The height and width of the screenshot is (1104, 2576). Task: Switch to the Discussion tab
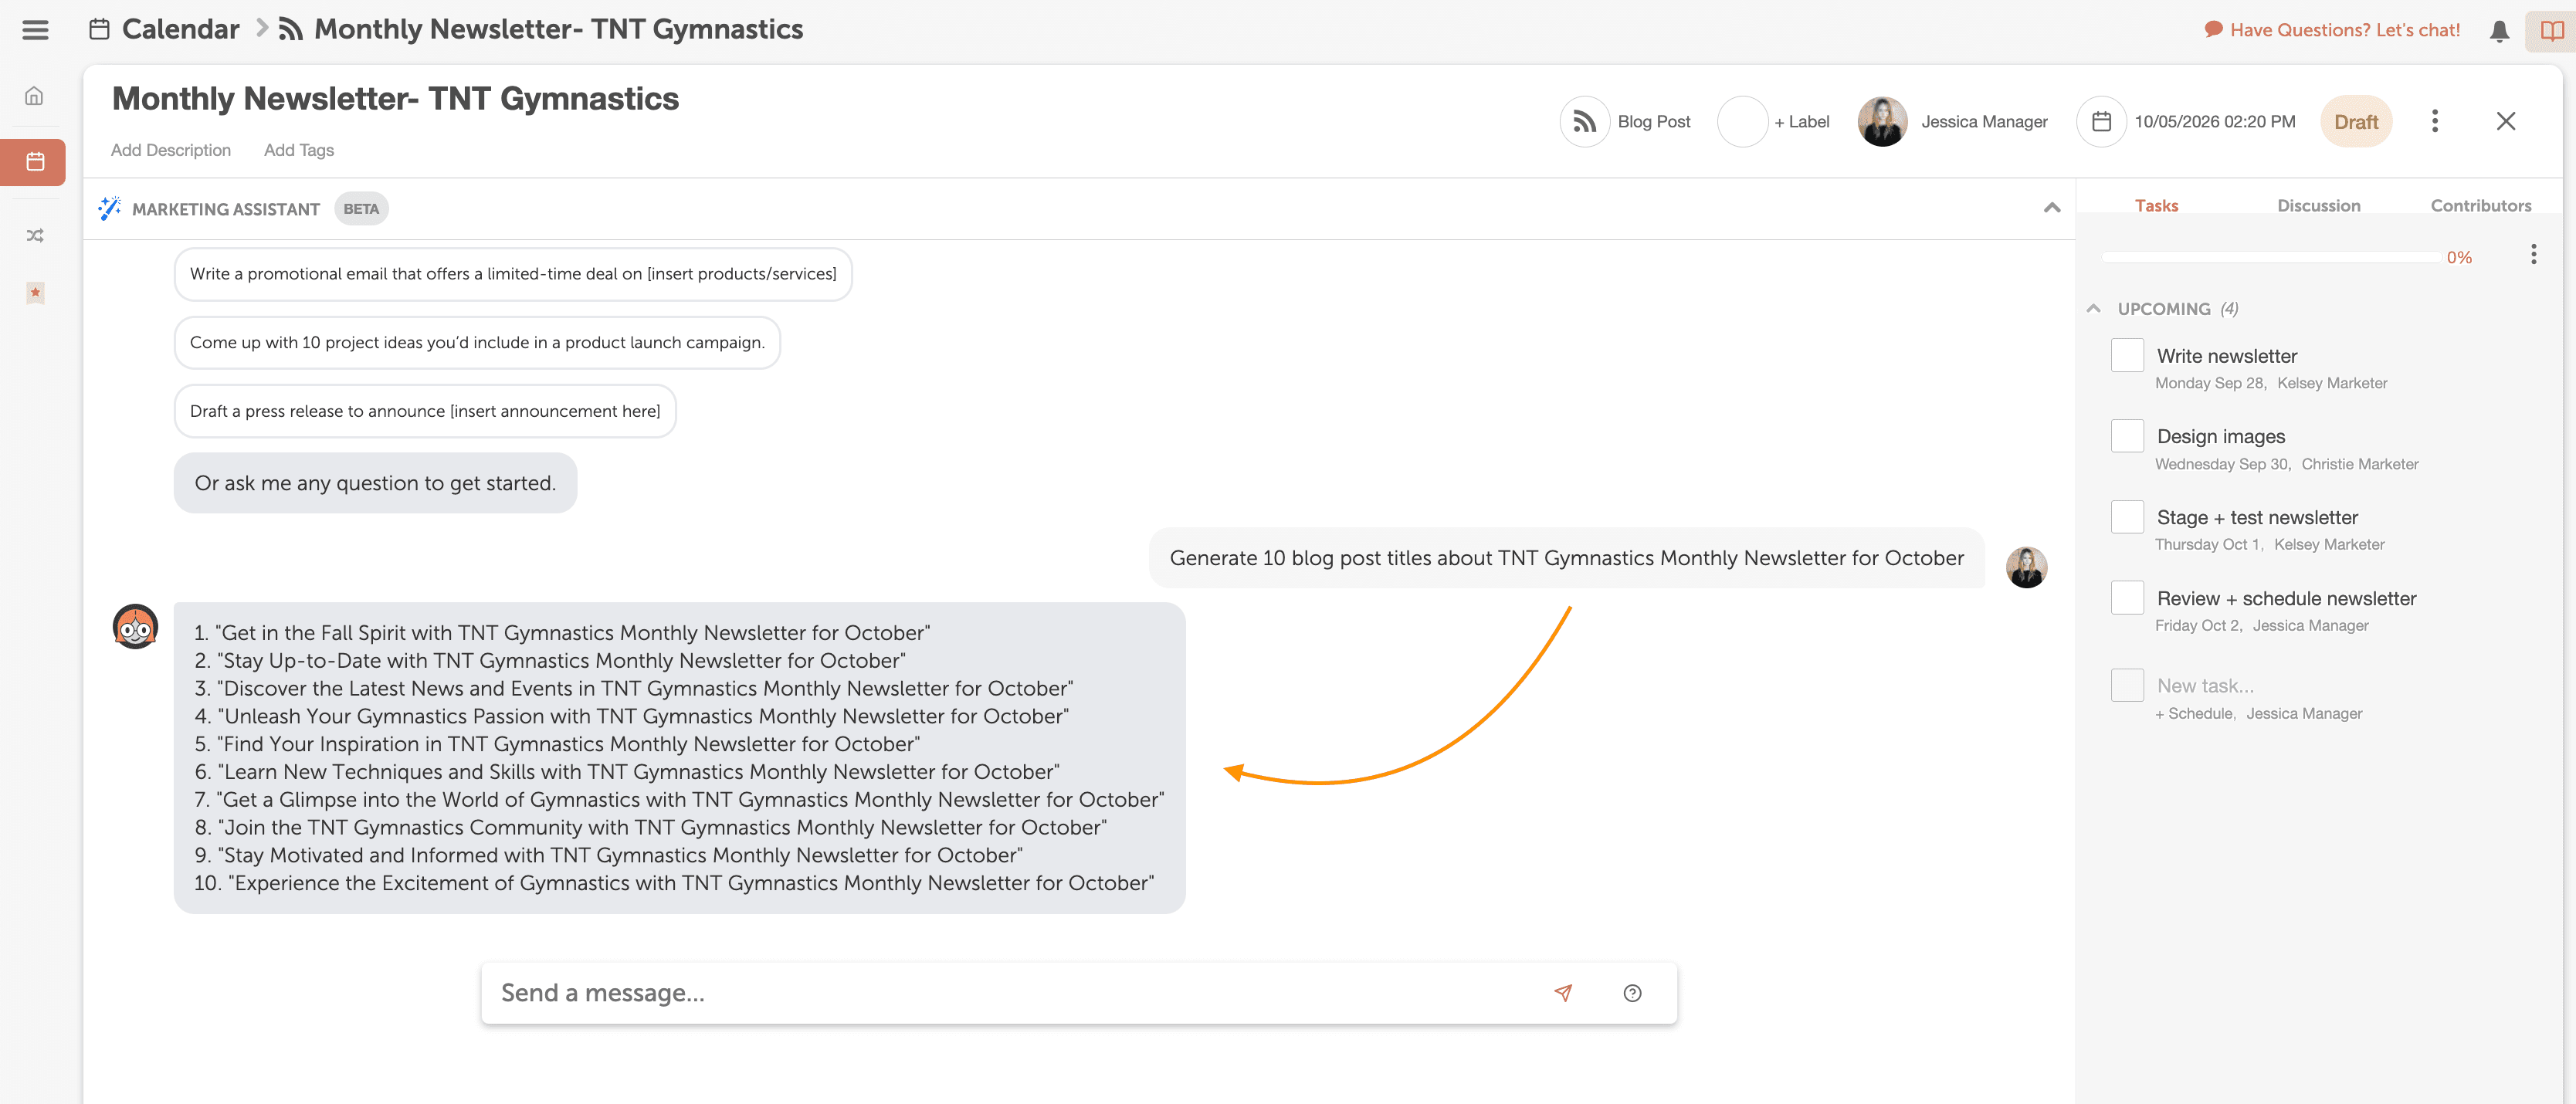(x=2318, y=206)
